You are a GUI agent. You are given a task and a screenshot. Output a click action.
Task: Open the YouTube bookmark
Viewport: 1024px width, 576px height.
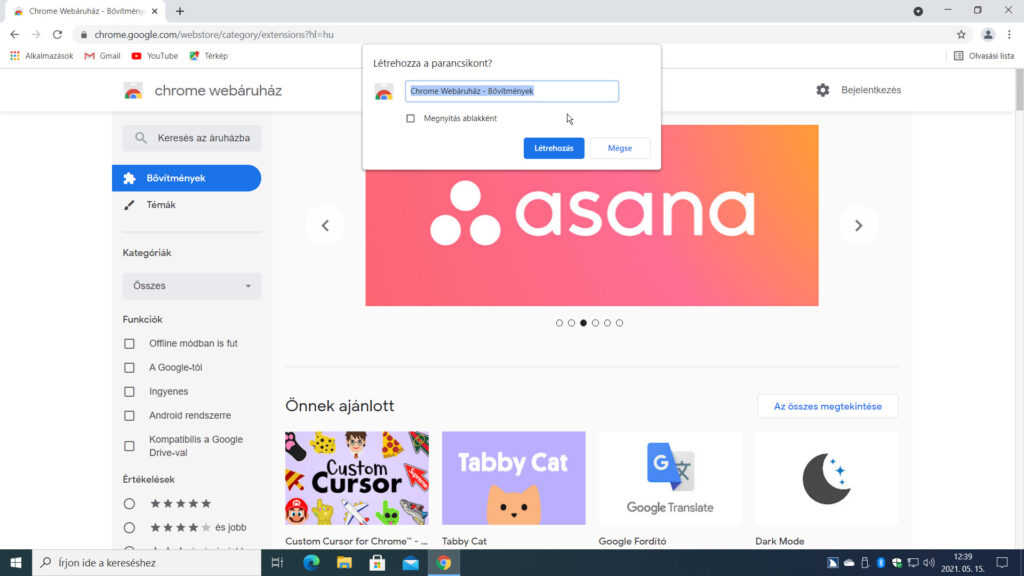click(155, 56)
